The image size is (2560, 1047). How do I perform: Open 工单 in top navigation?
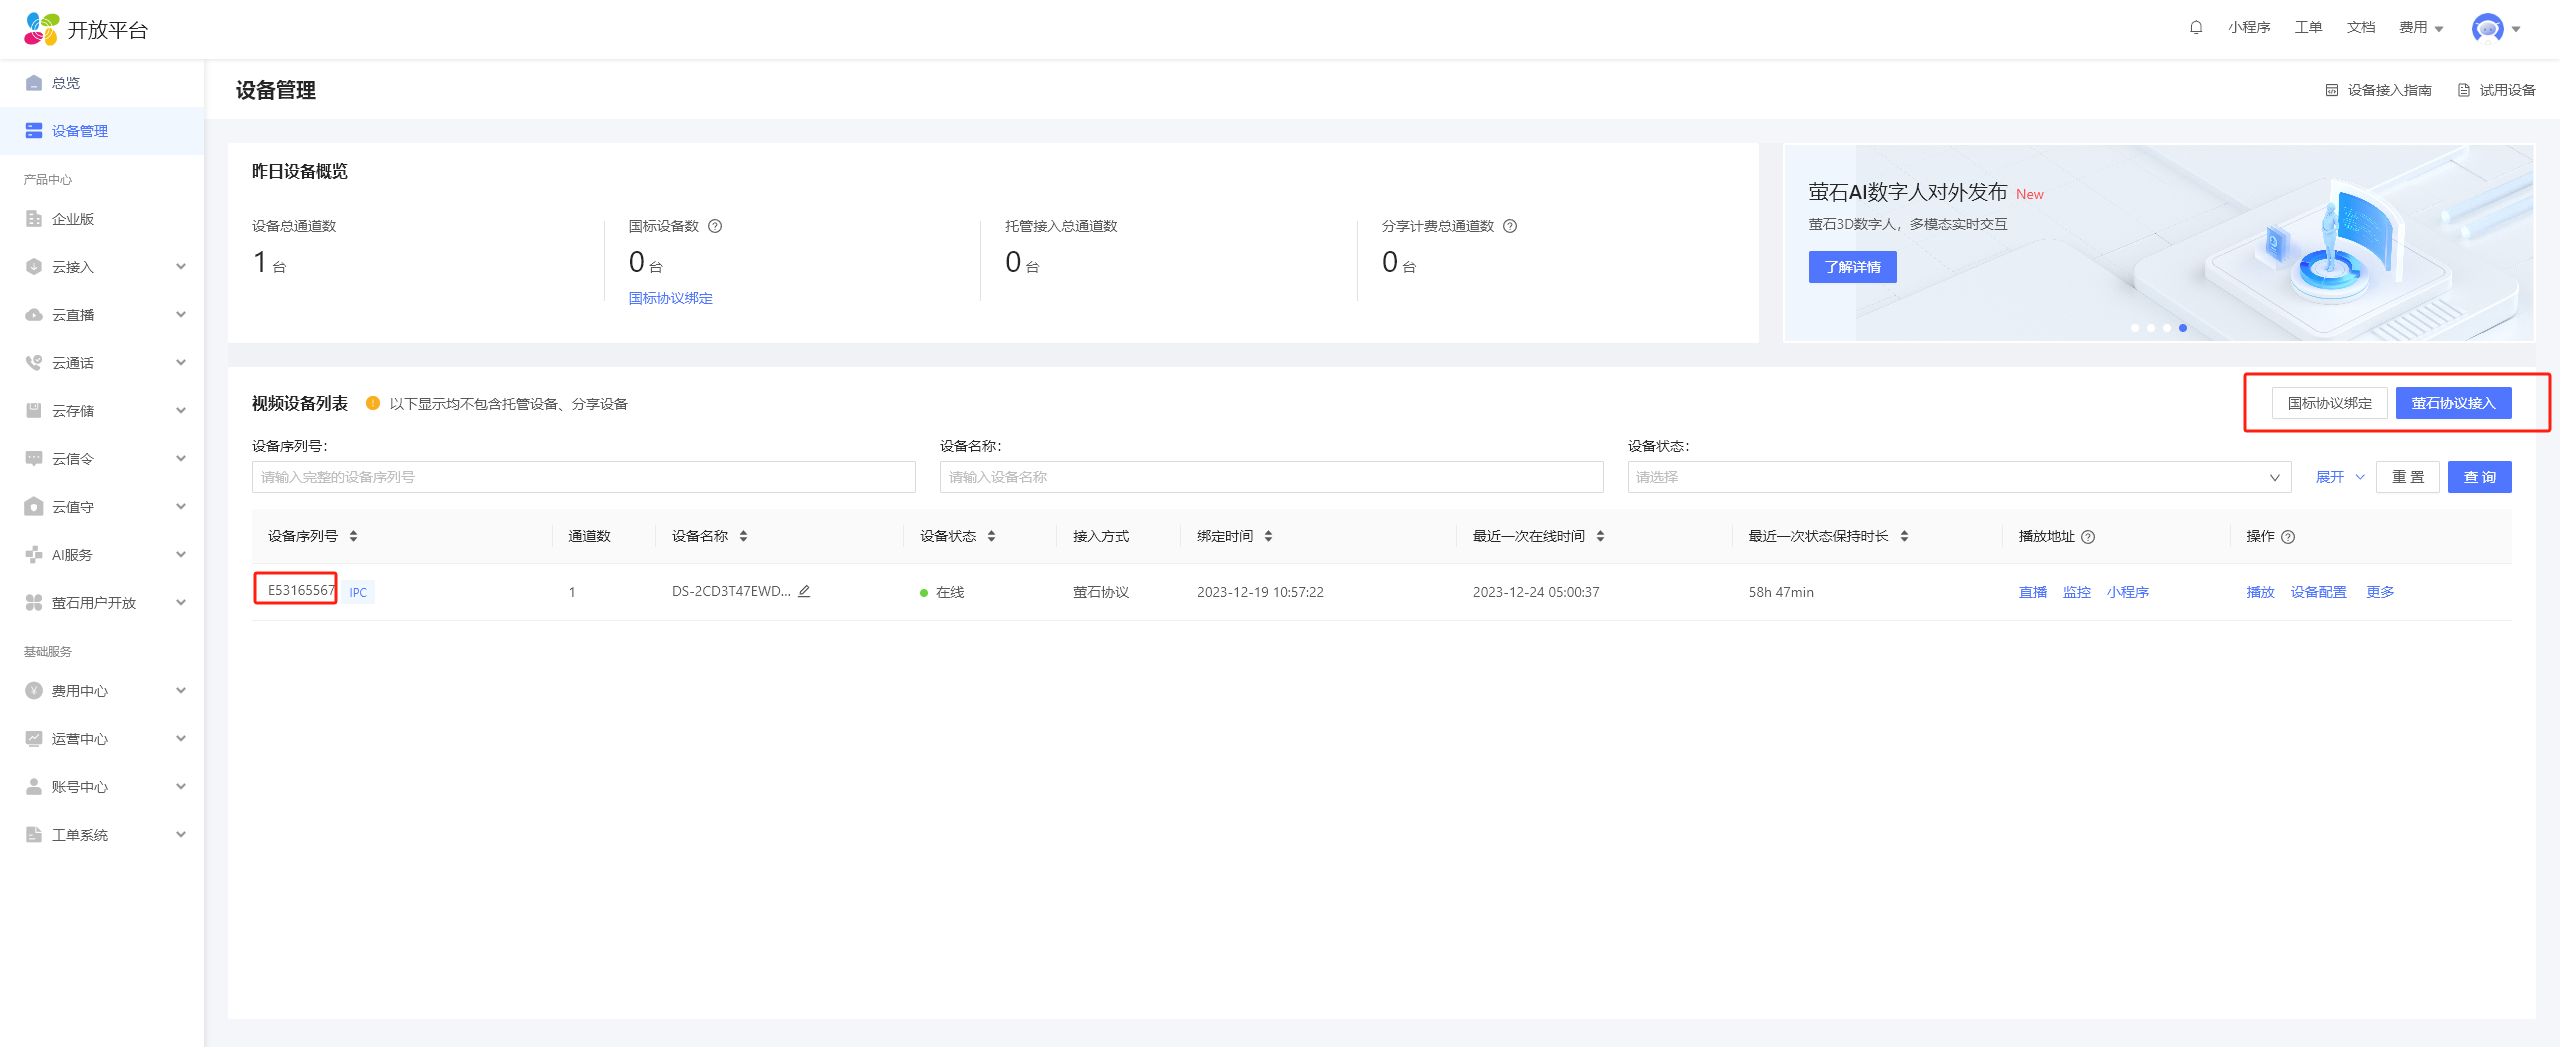click(x=2308, y=28)
